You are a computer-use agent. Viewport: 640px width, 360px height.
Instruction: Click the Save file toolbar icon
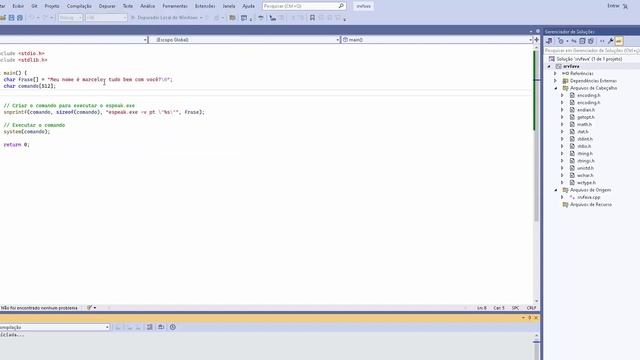(11, 18)
